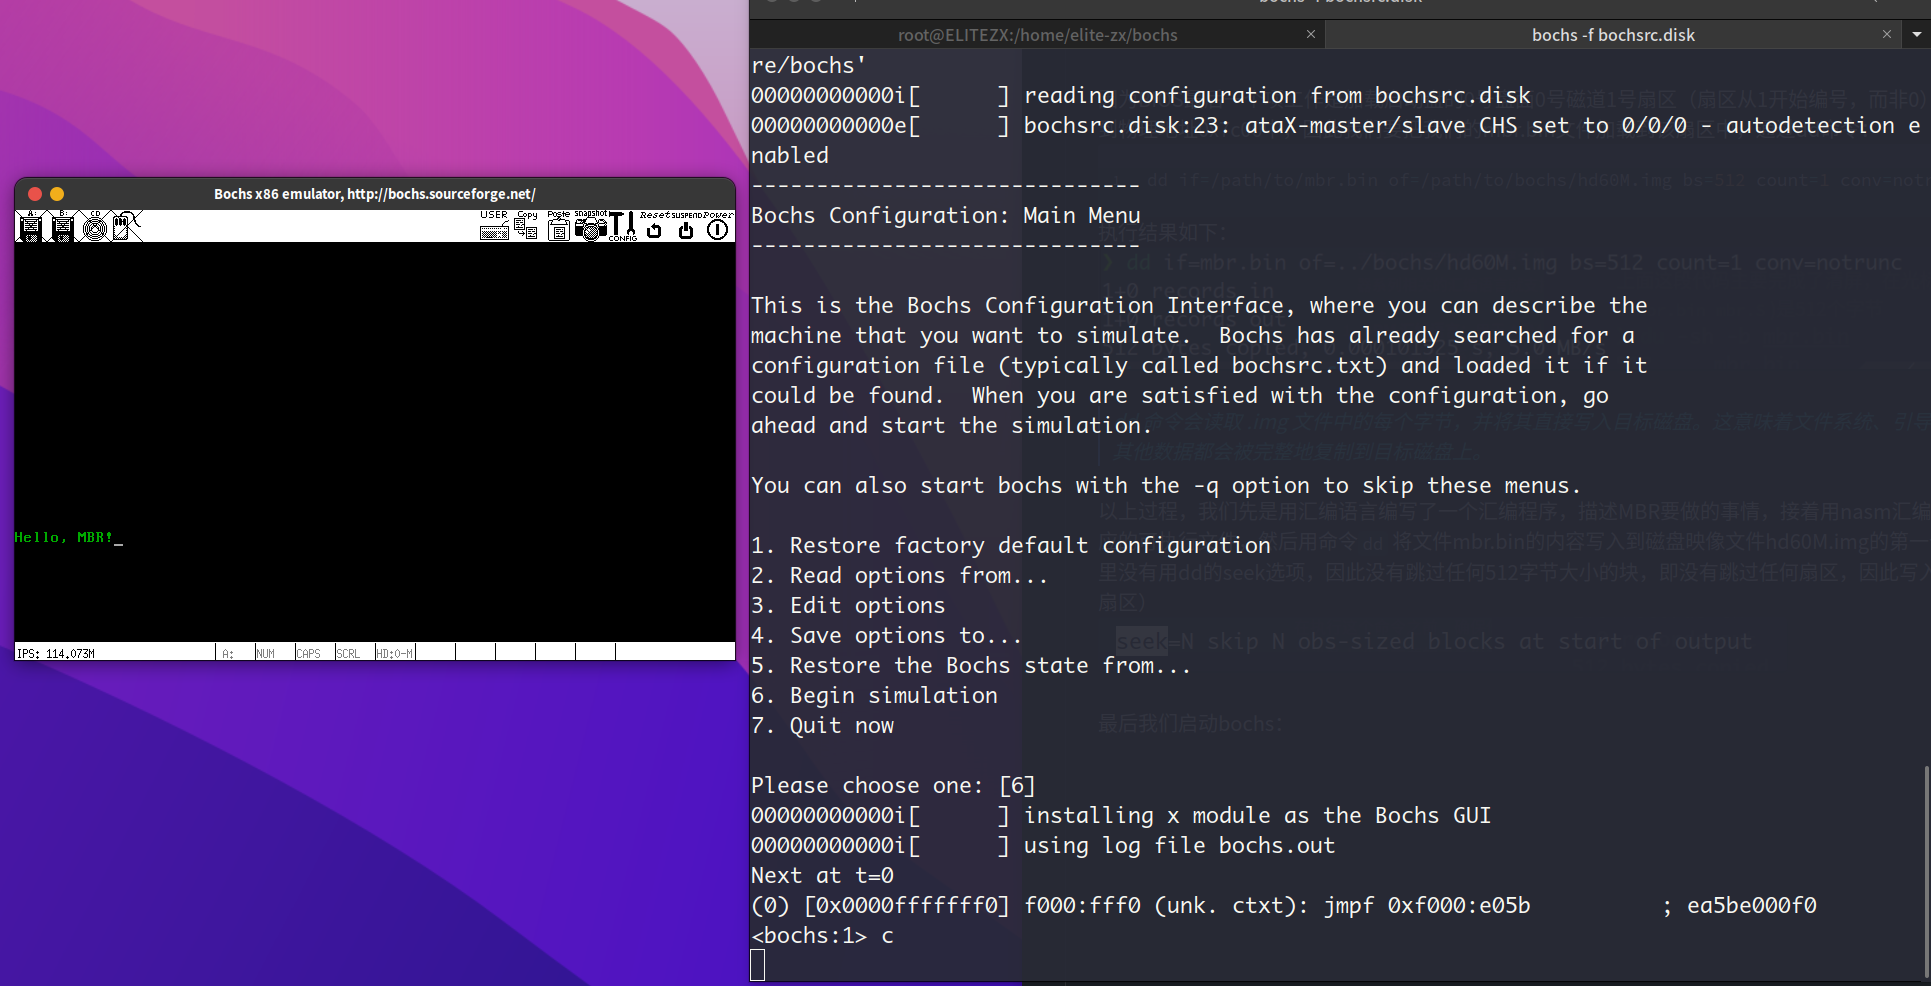Switch to root@ELITEZX:/home/elite-zx/bochs tab
1931x986 pixels.
(x=1037, y=35)
